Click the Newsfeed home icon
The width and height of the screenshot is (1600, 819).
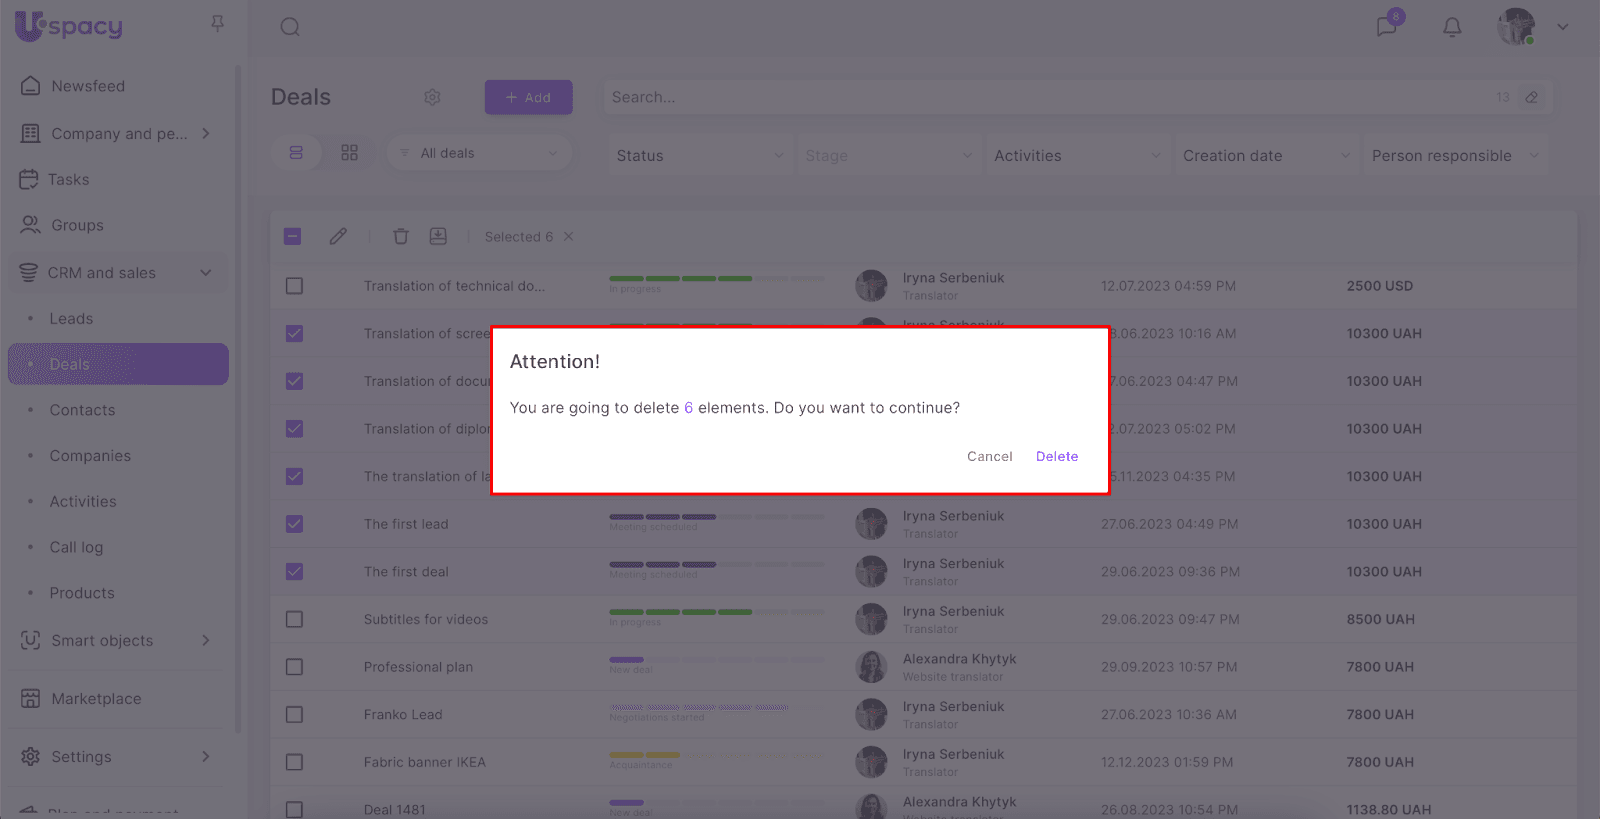[31, 86]
